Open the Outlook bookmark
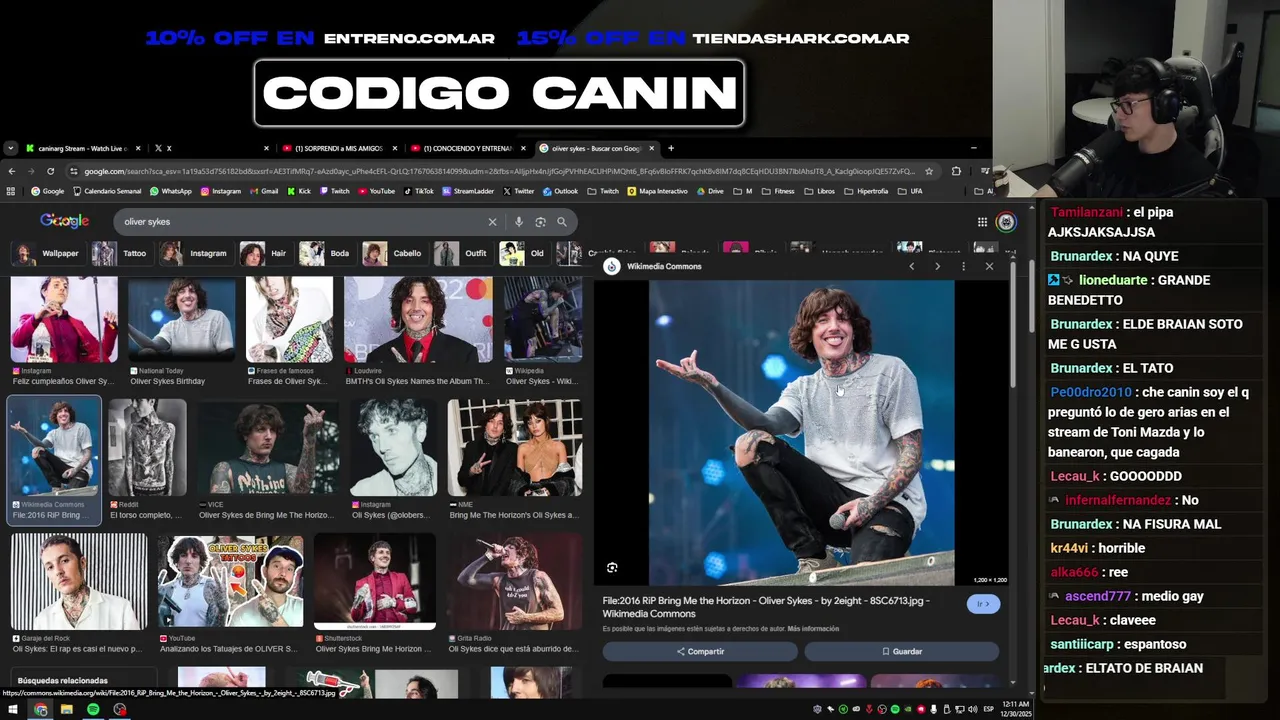This screenshot has height=720, width=1280. point(561,191)
